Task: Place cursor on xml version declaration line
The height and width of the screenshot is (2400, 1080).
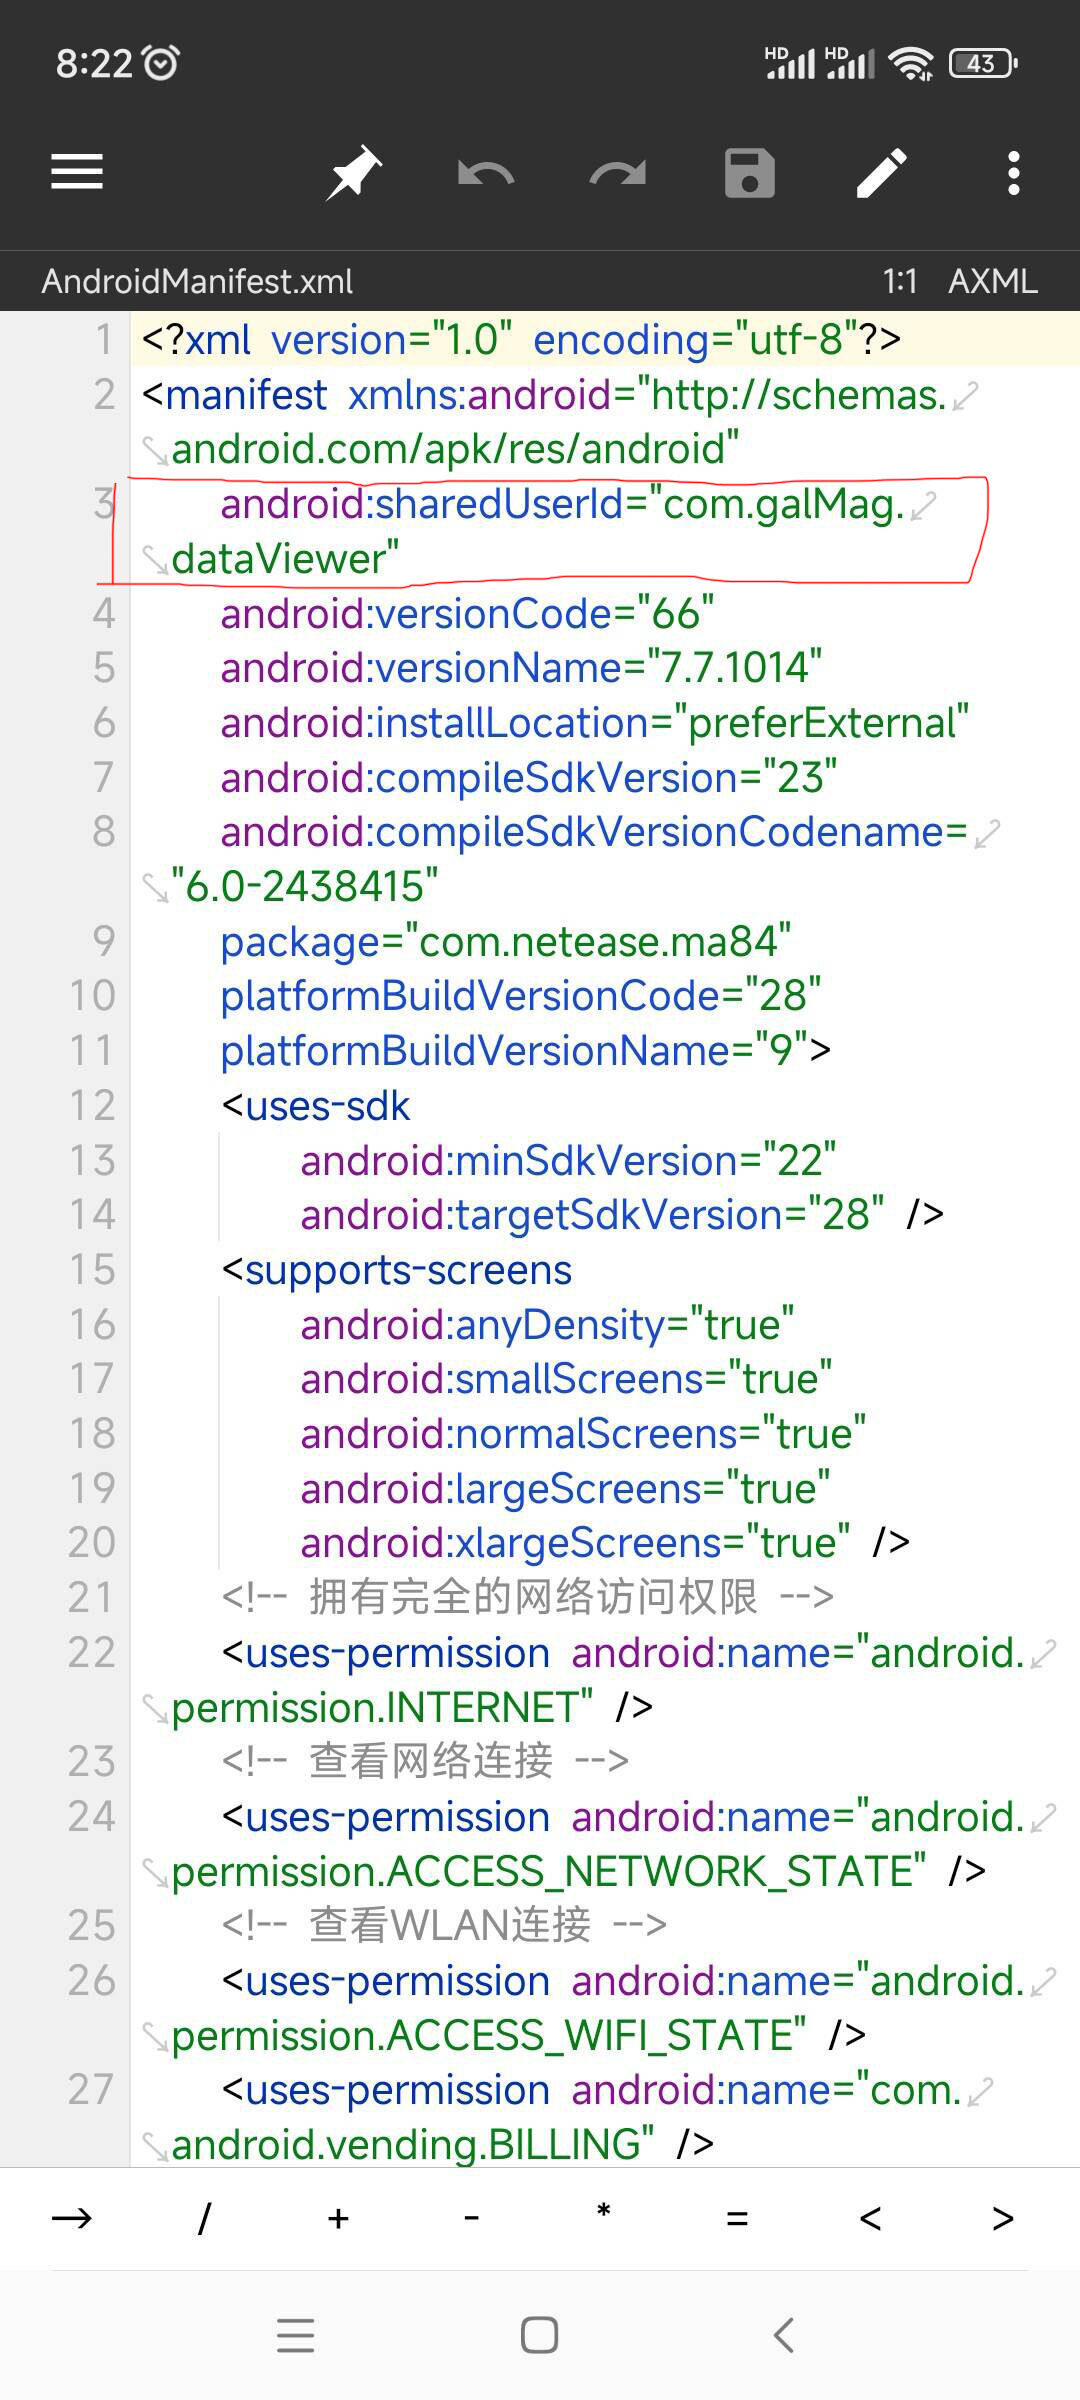Action: [x=521, y=339]
